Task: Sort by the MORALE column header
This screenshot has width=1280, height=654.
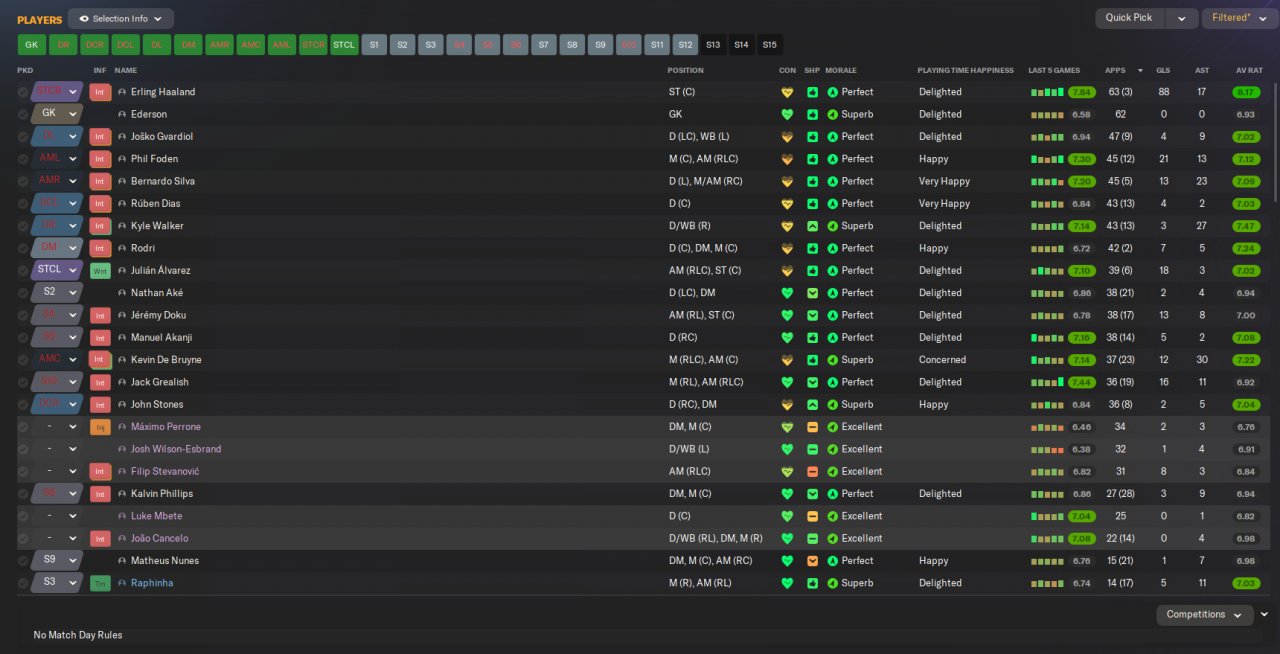Action: (x=840, y=71)
